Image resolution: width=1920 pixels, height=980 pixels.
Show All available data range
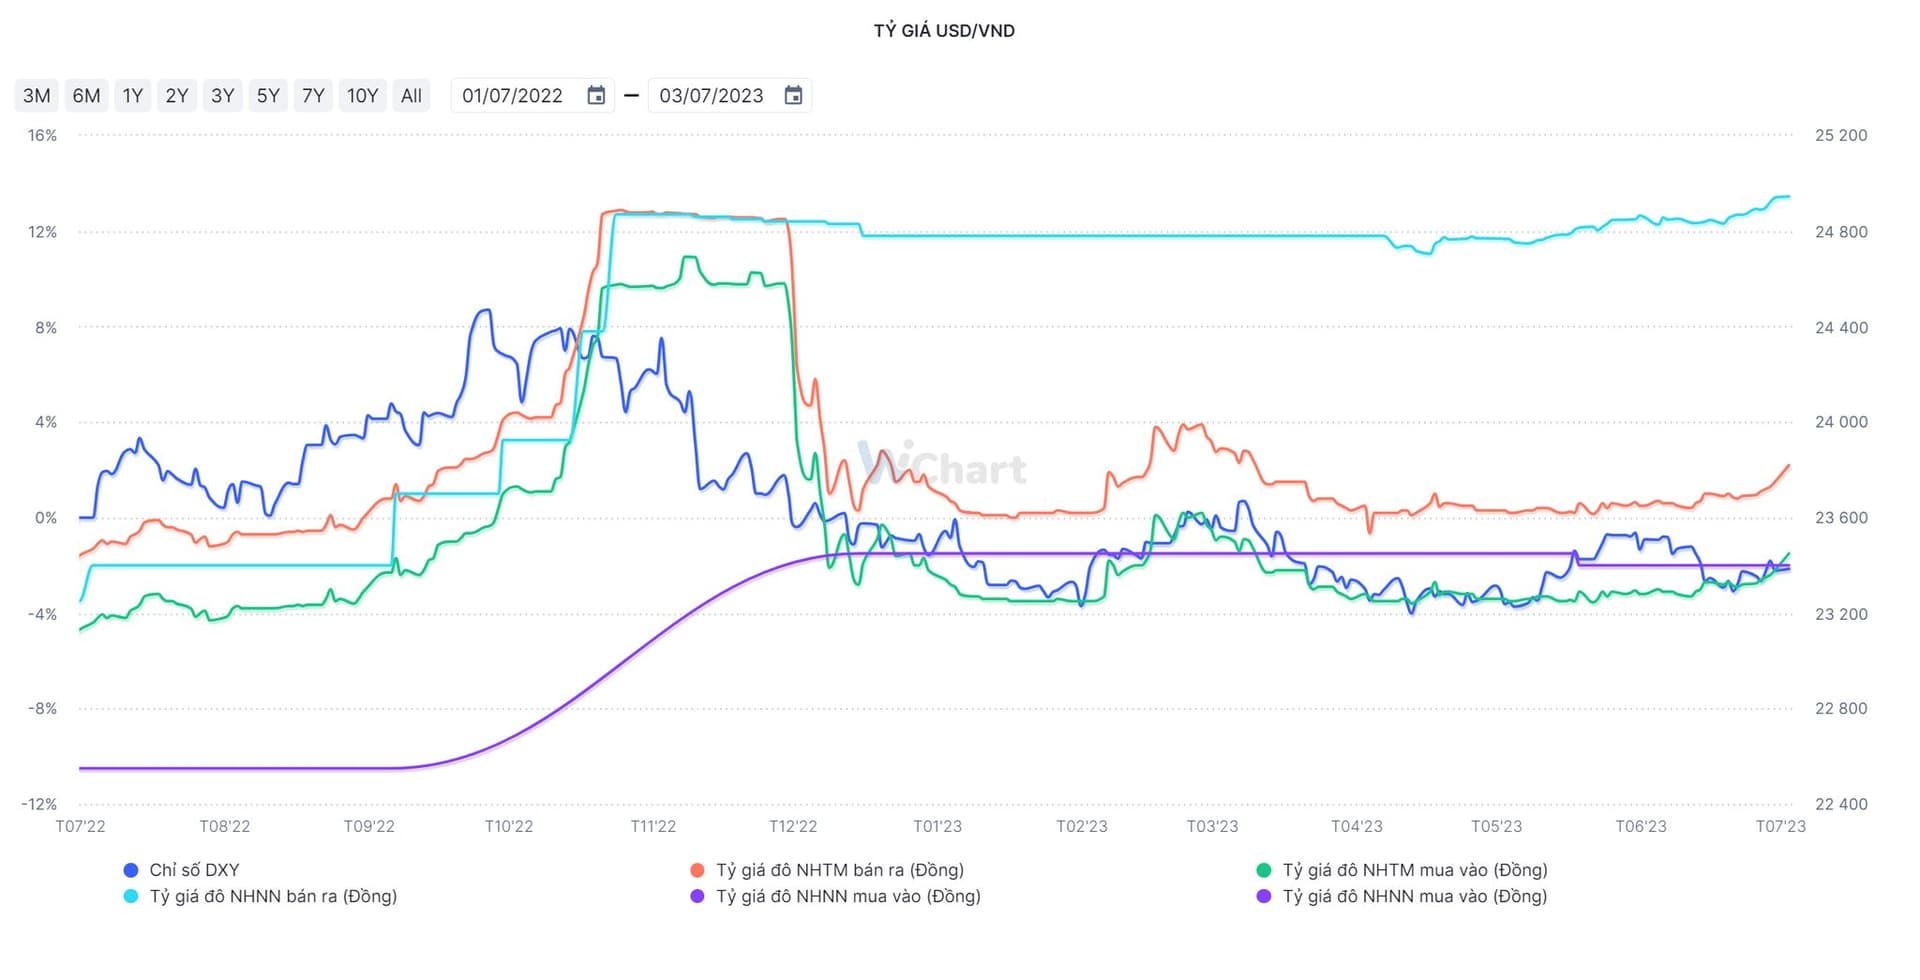[x=411, y=96]
